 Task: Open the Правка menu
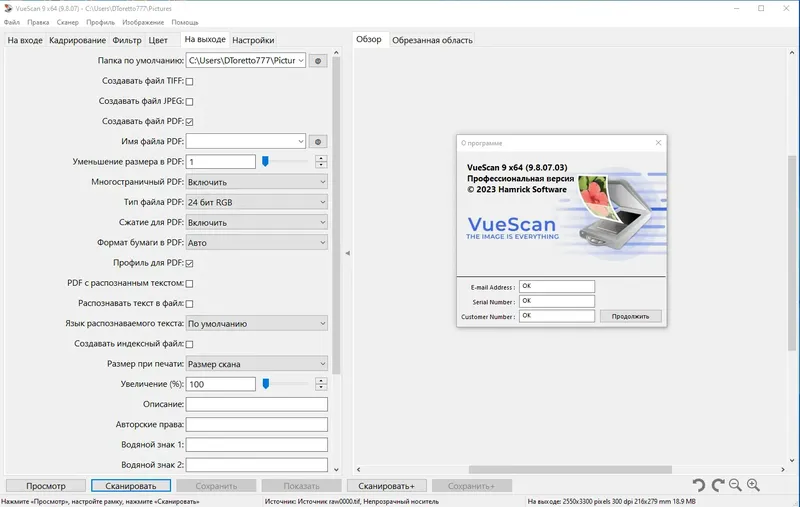click(x=38, y=22)
